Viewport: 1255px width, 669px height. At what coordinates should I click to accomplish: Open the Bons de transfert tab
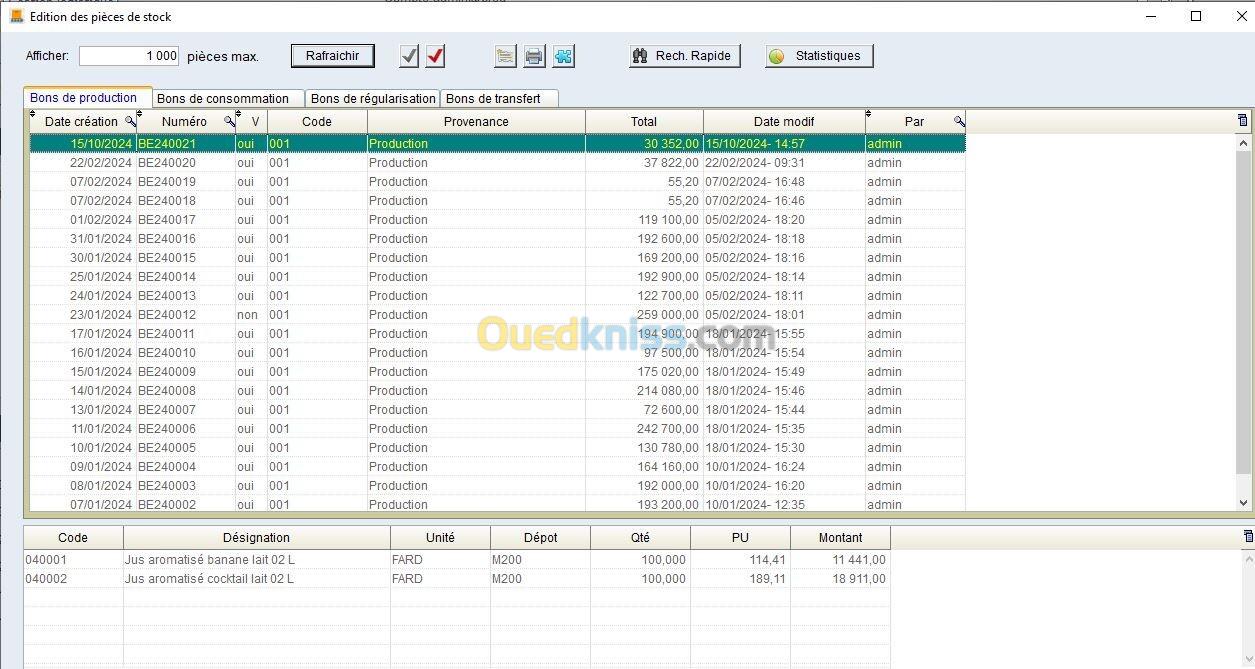coord(493,98)
